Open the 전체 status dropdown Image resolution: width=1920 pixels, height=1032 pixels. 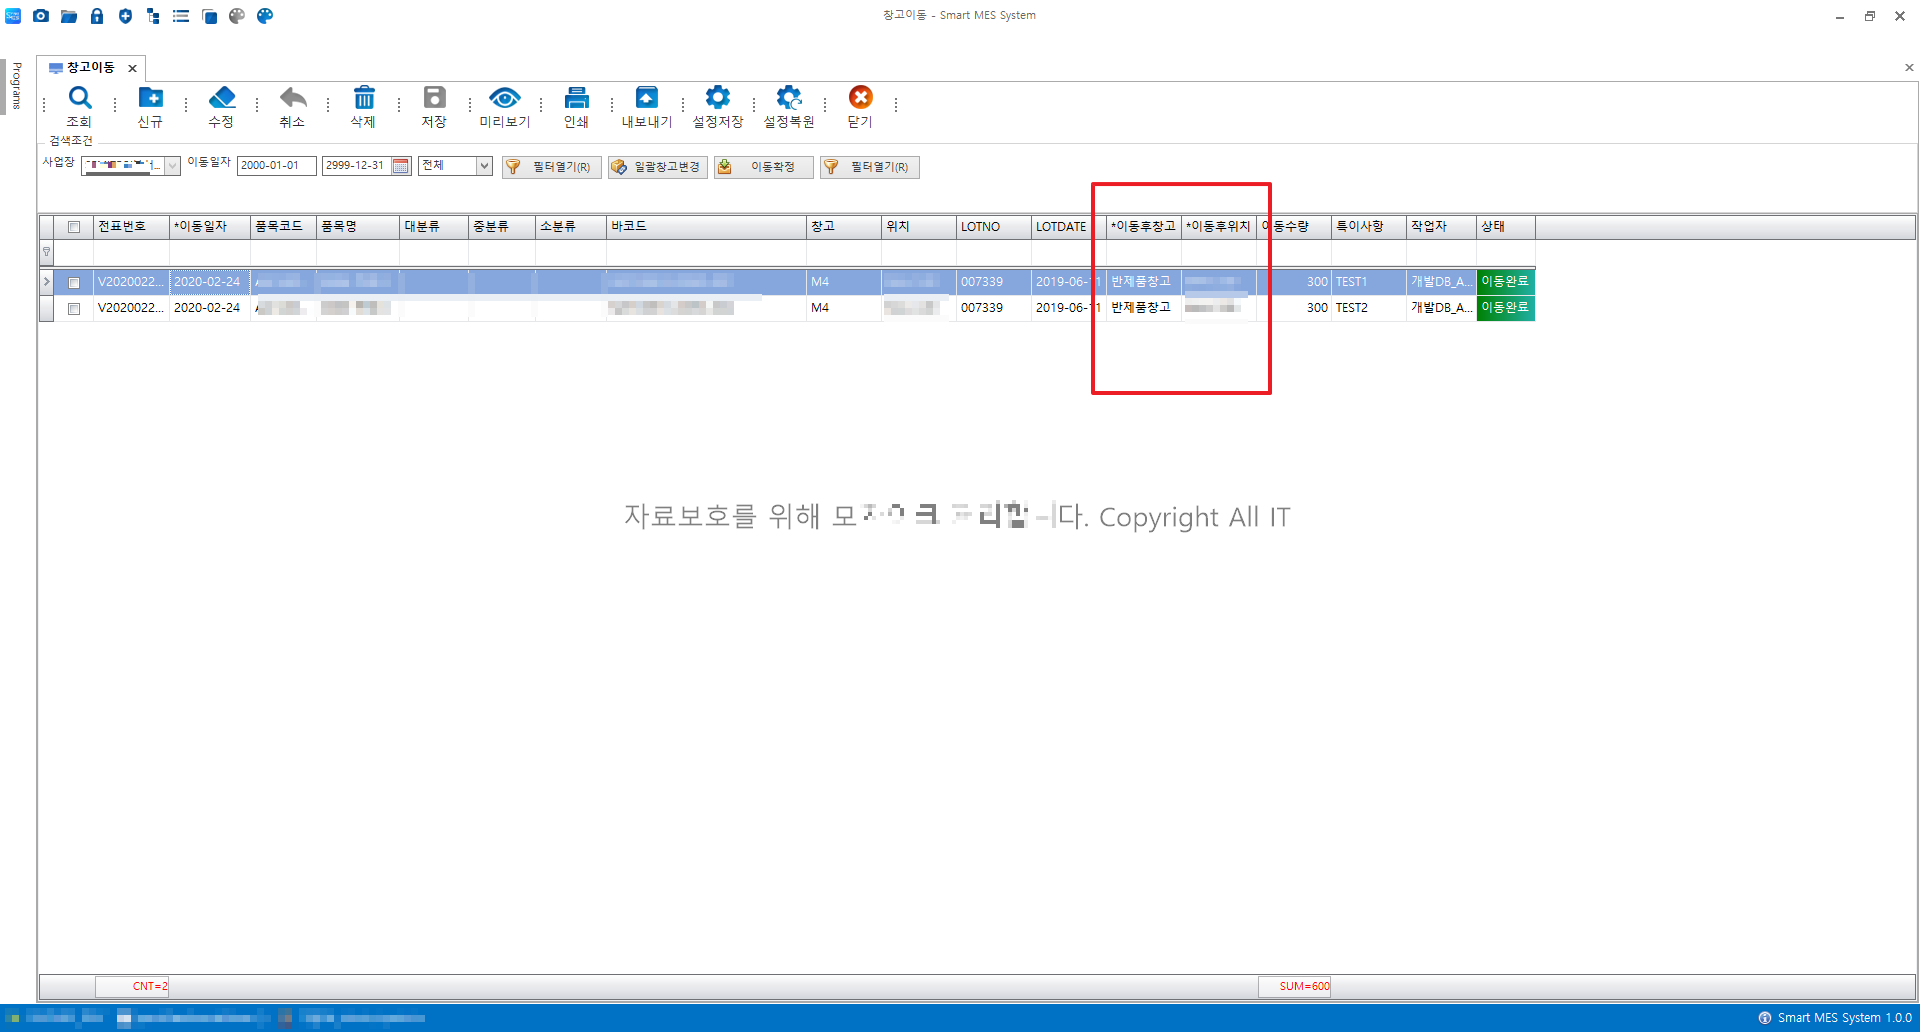(x=484, y=166)
